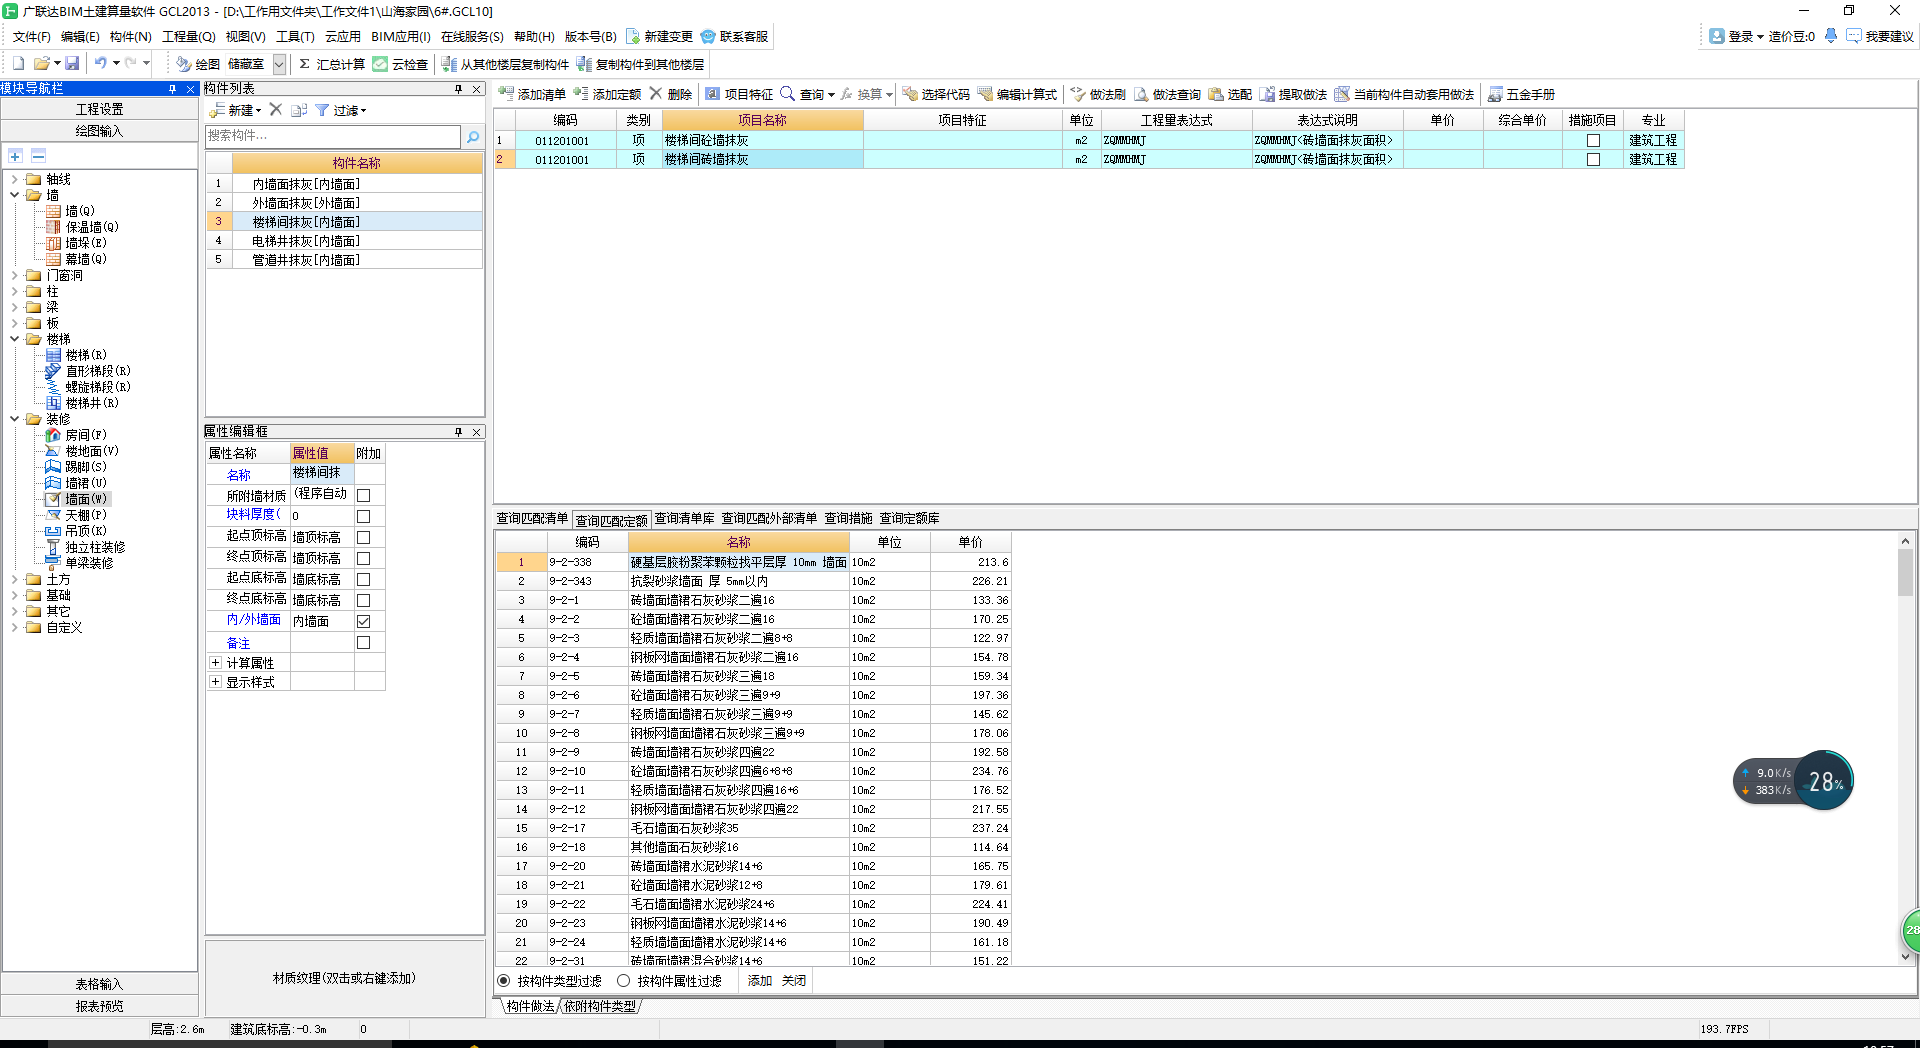
Task: Delete component with X icon in 构件列表
Action: tap(276, 110)
